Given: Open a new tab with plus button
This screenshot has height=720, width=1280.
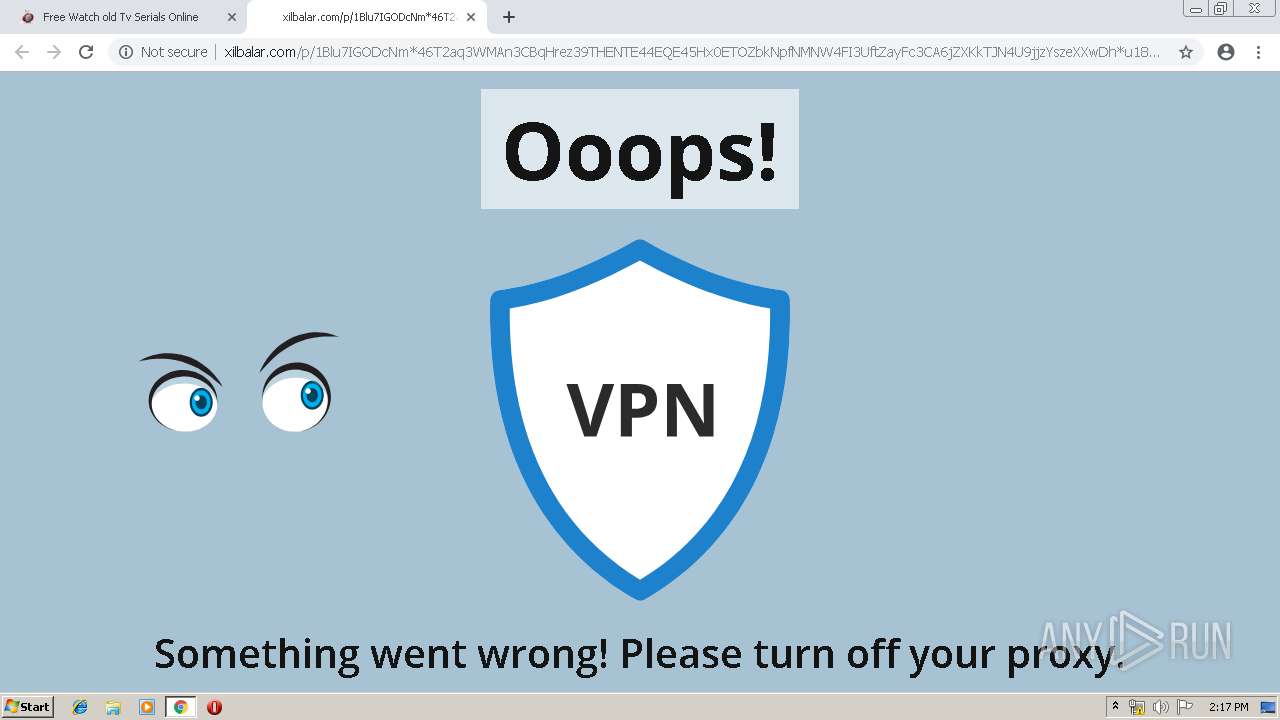Looking at the screenshot, I should 509,17.
